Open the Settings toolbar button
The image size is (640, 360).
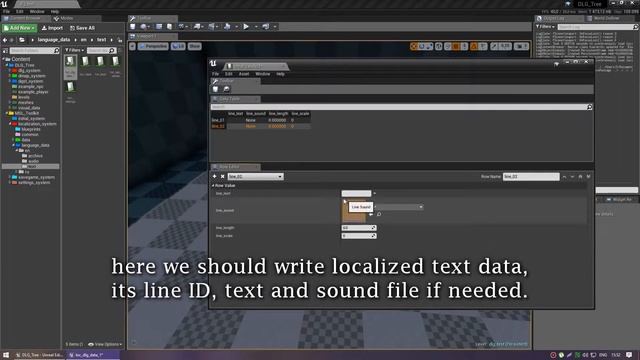coord(181,27)
